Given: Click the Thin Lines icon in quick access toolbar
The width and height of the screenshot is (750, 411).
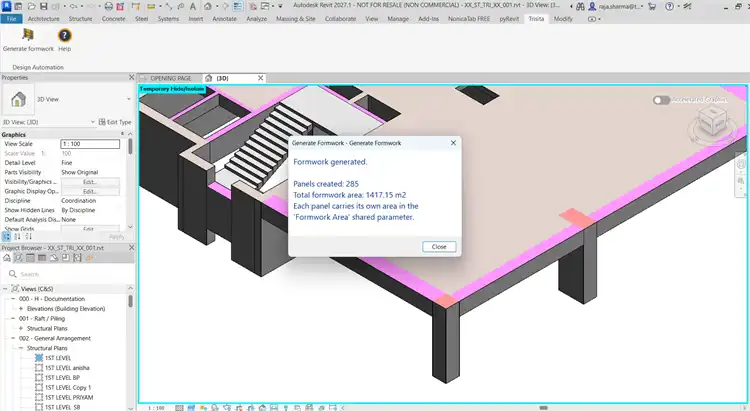Looking at the screenshot, I should tap(238, 6).
